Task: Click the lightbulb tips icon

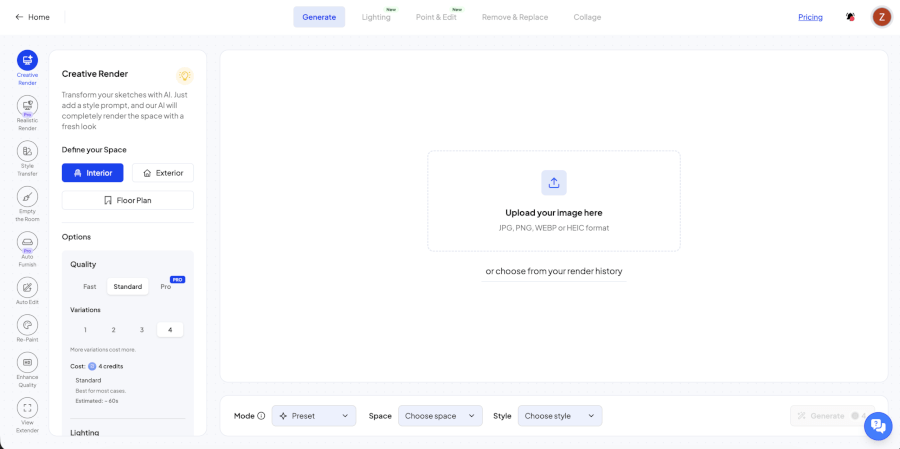Action: pos(184,75)
